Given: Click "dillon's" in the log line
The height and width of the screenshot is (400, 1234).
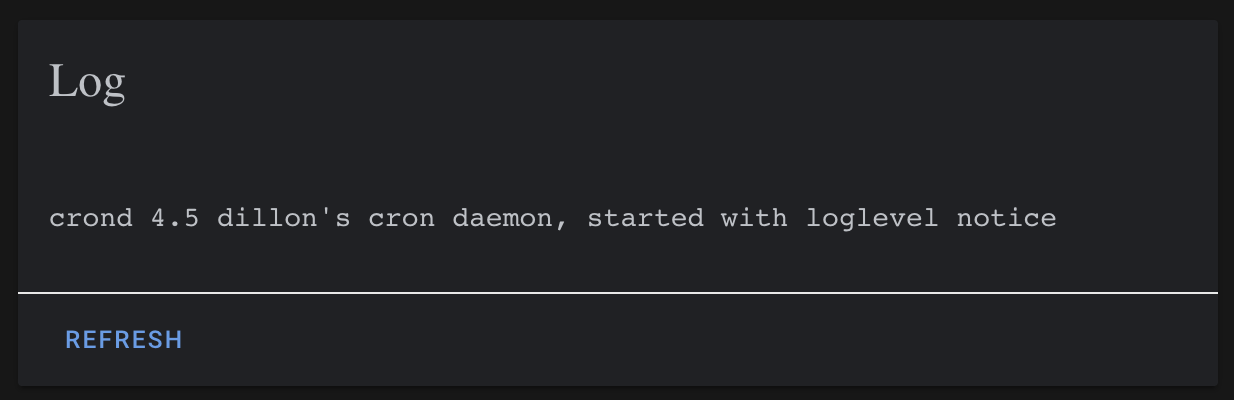Looking at the screenshot, I should pyautogui.click(x=284, y=217).
